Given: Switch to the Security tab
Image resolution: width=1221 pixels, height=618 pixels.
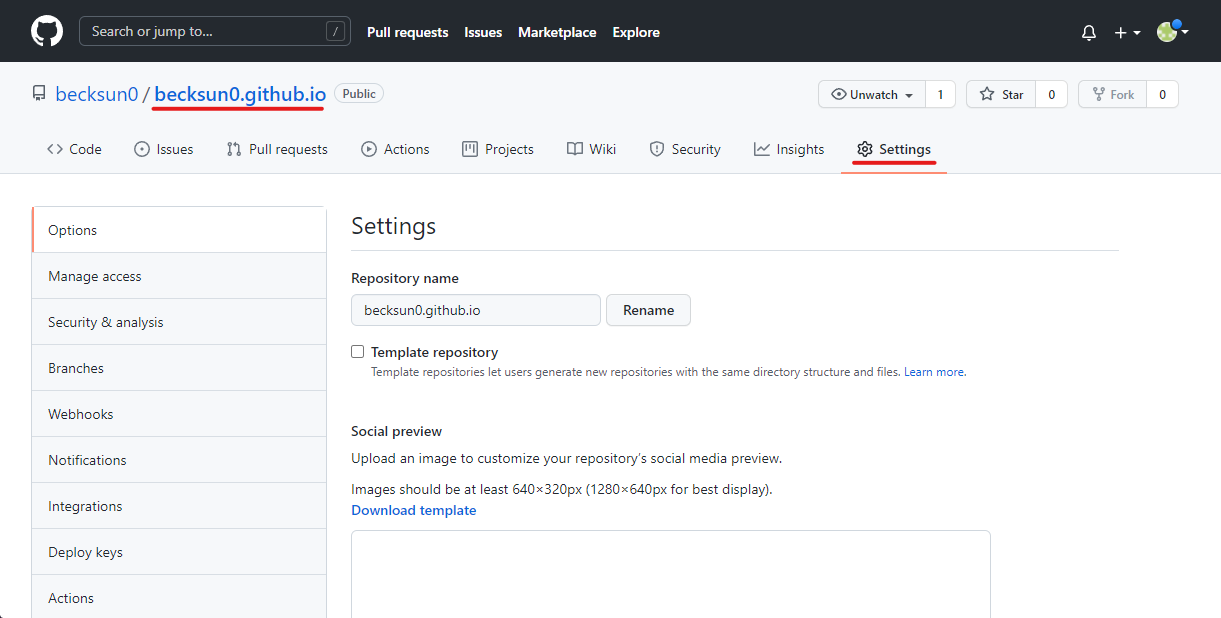Looking at the screenshot, I should tap(685, 149).
